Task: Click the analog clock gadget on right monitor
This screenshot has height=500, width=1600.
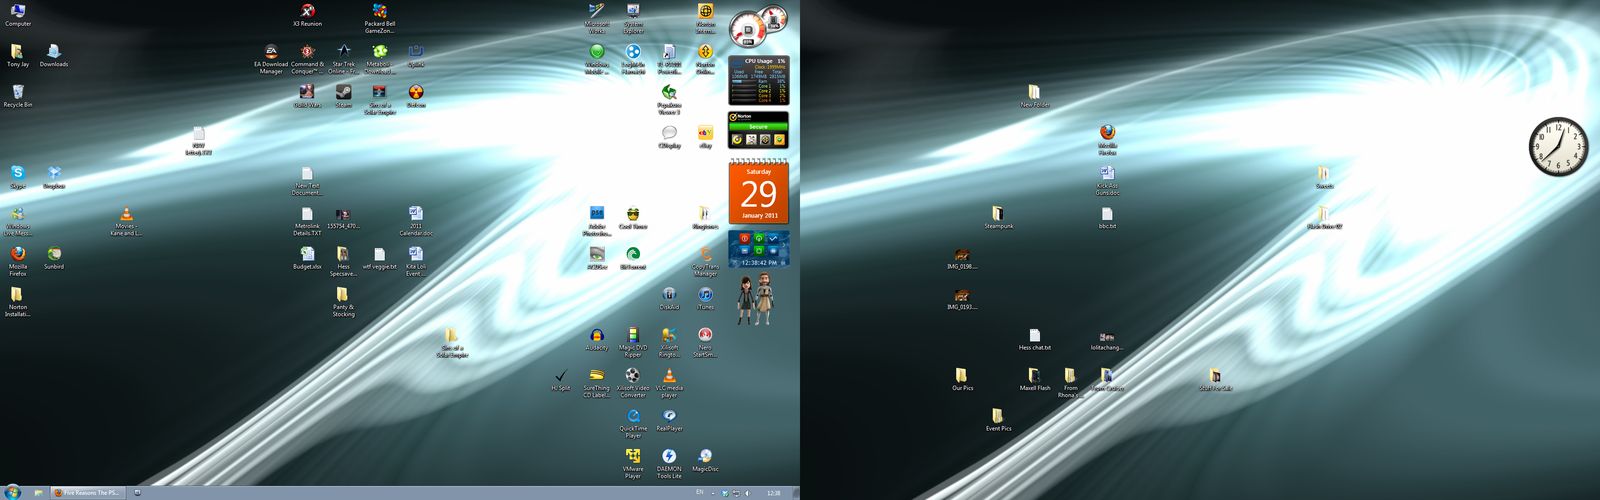Action: click(1559, 146)
